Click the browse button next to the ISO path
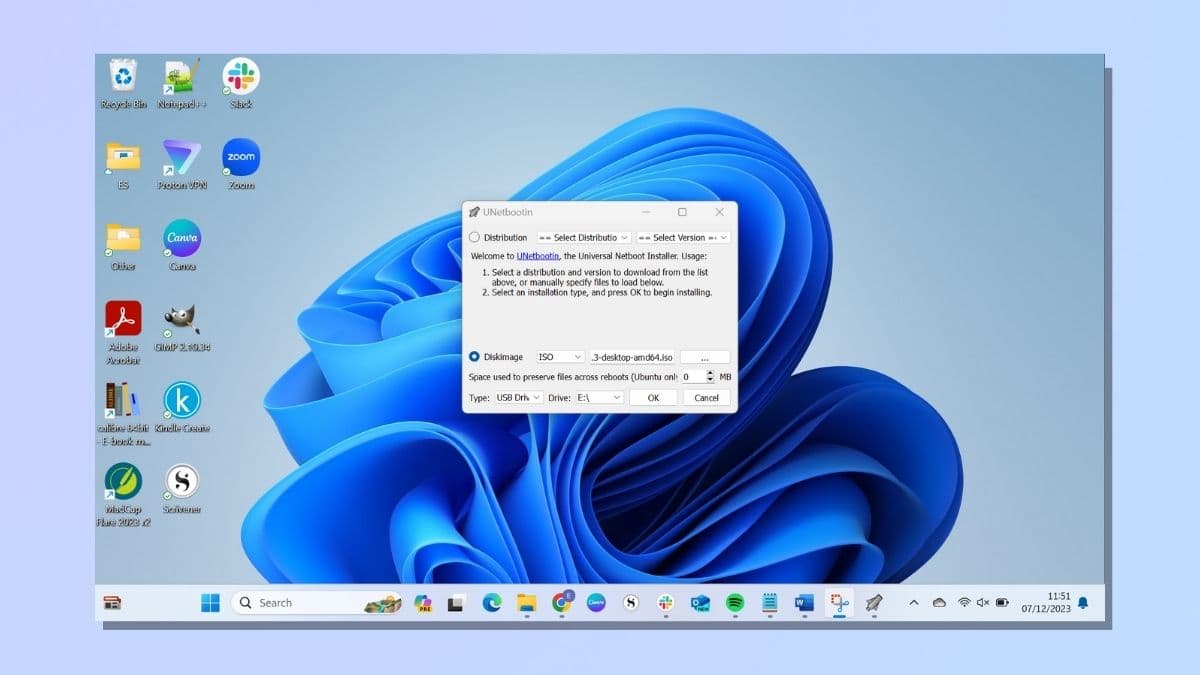Screen dimensions: 1200x675 pos(704,357)
